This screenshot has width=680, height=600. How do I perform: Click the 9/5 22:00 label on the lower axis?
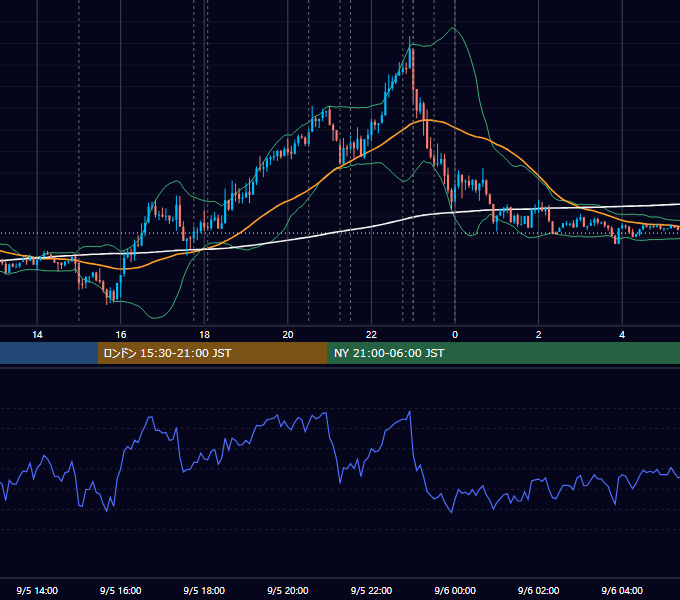371,590
